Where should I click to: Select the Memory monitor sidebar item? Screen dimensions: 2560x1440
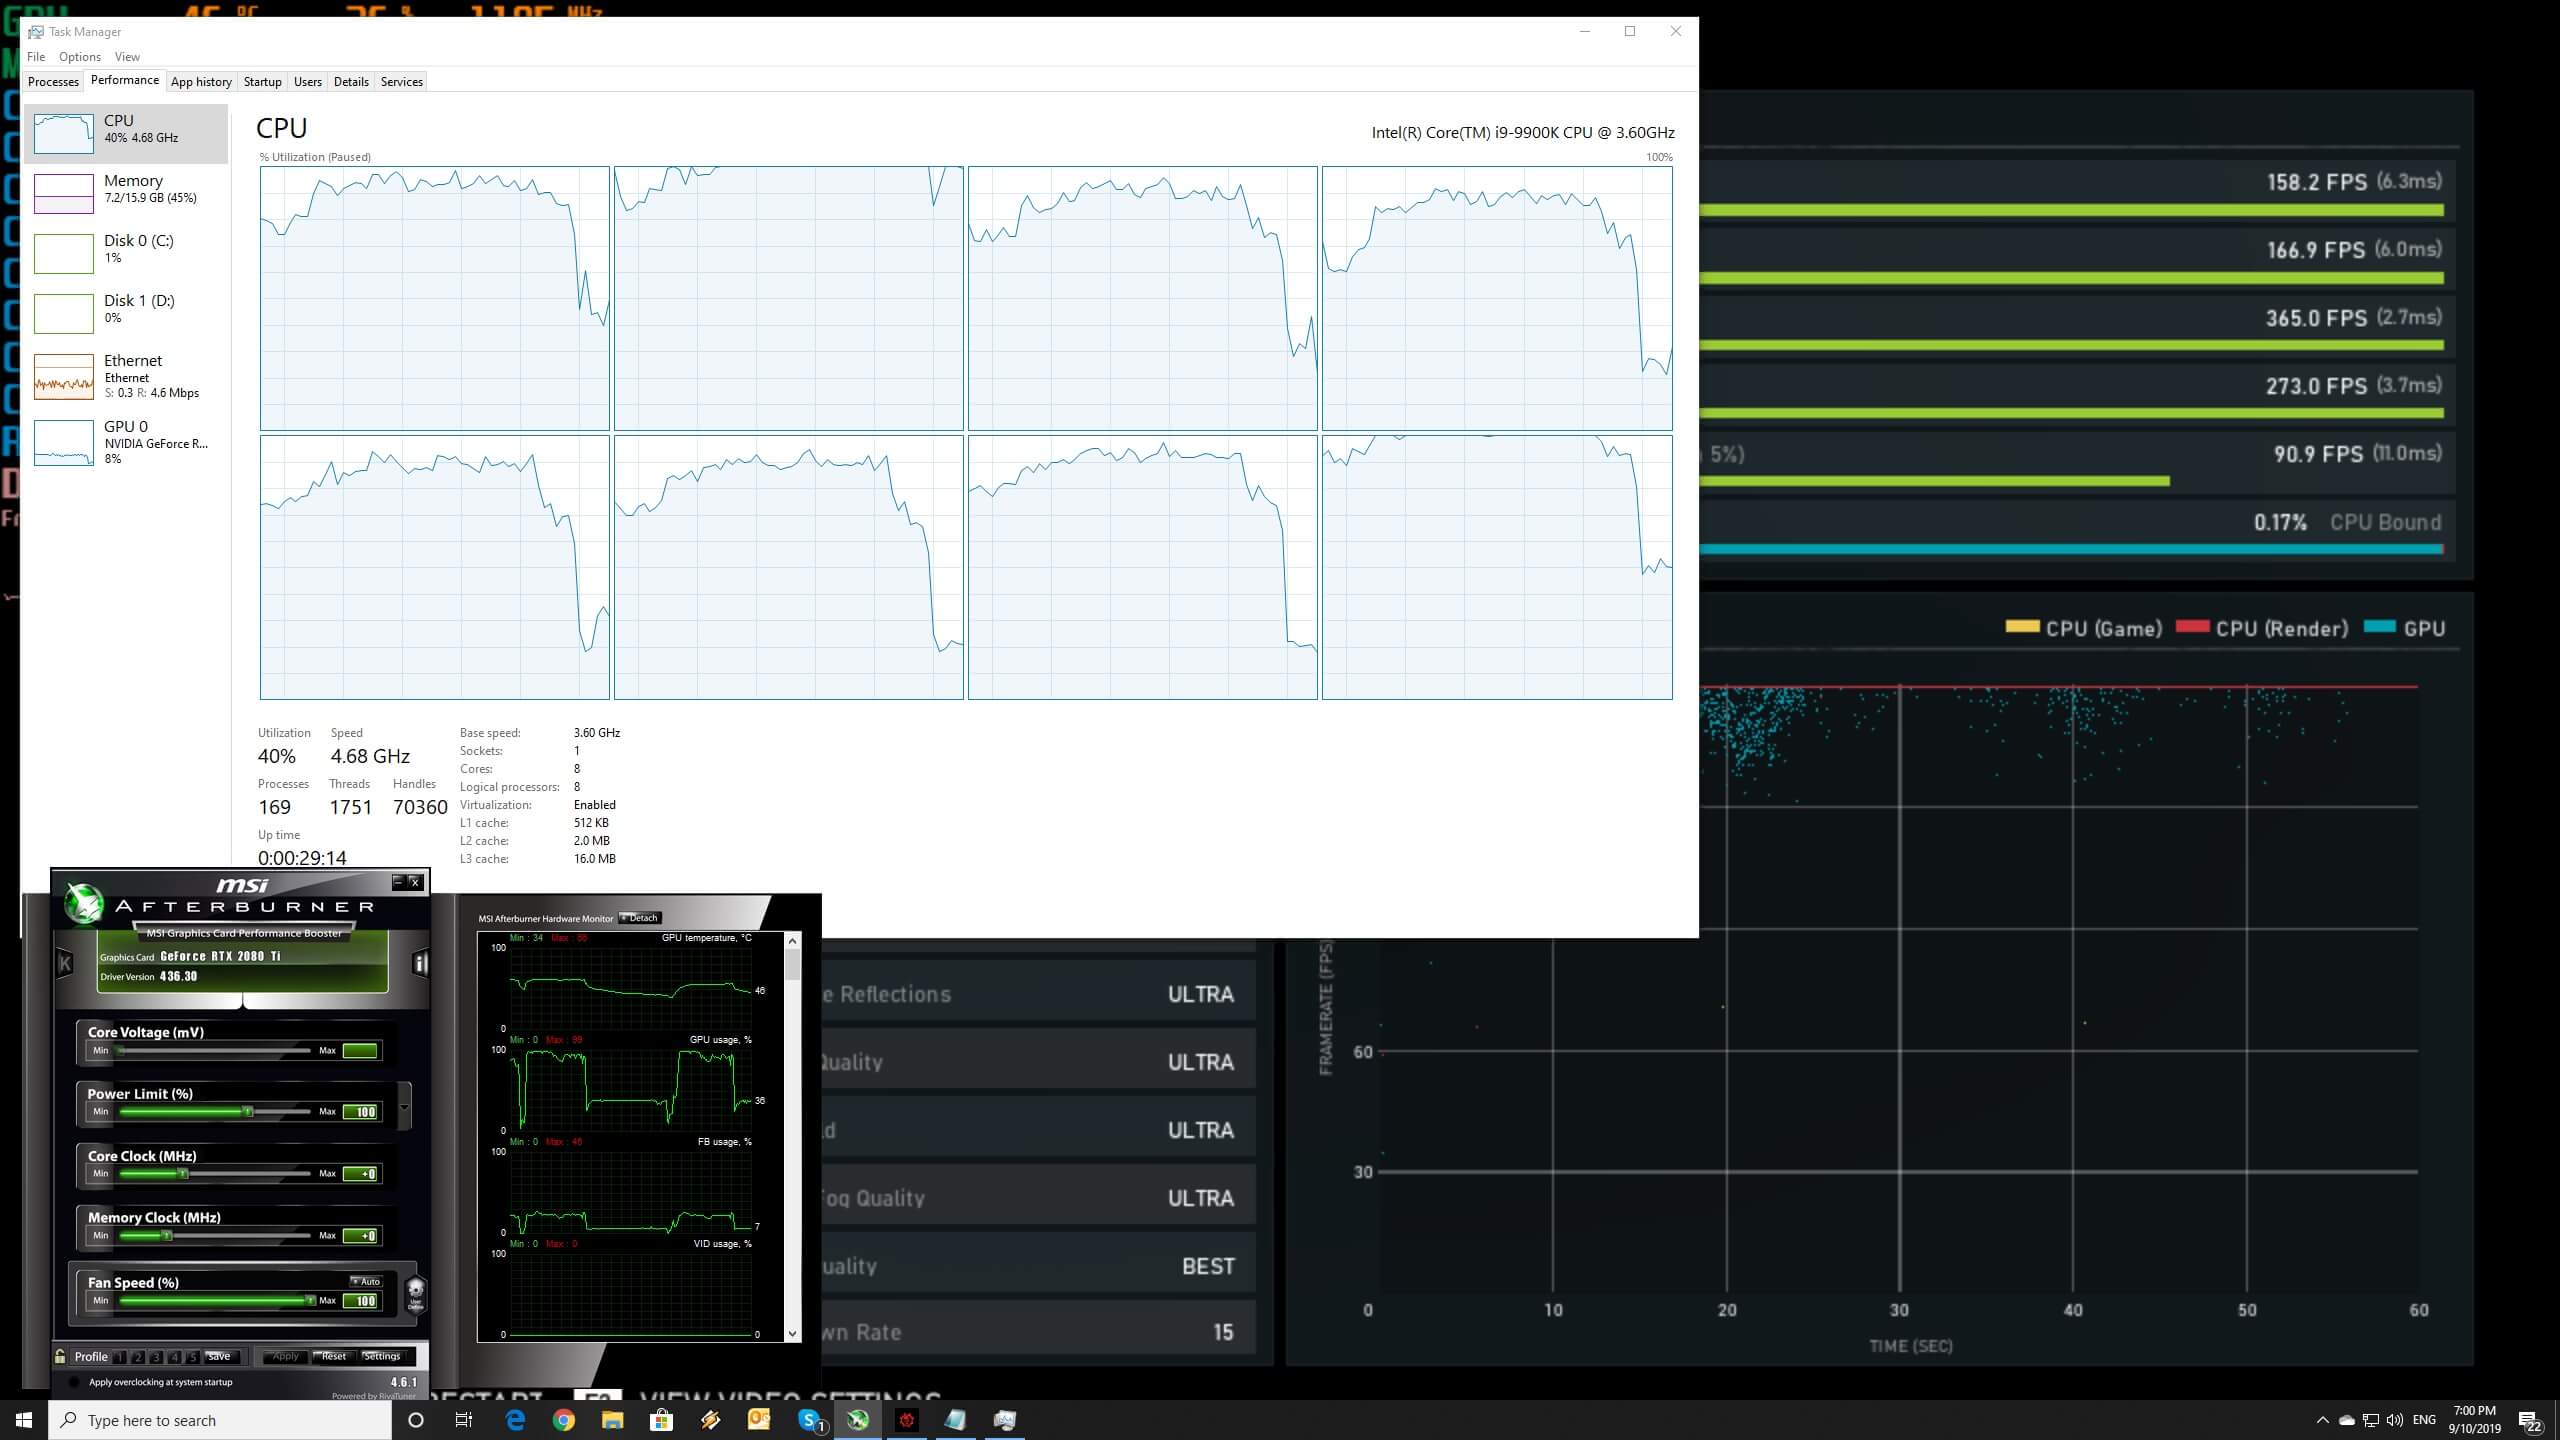[x=132, y=190]
